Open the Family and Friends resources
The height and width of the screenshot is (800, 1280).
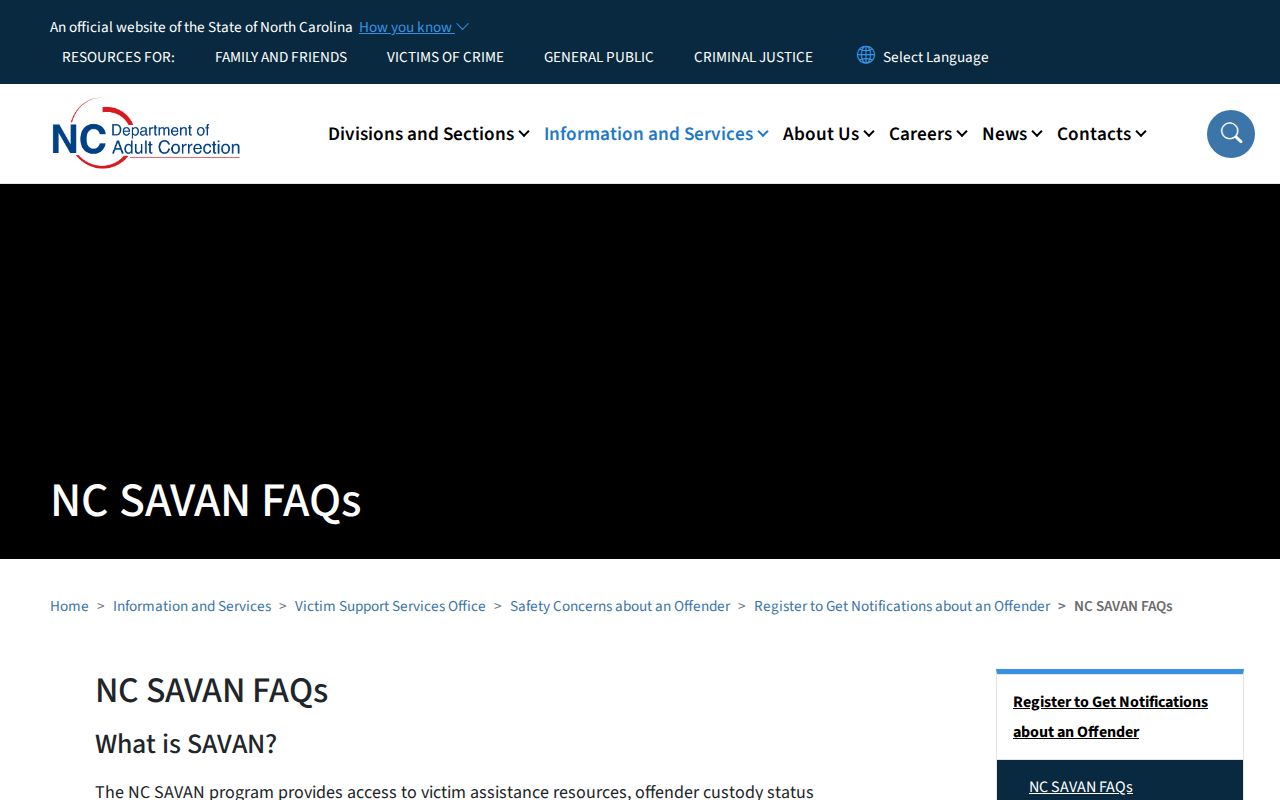coord(281,57)
